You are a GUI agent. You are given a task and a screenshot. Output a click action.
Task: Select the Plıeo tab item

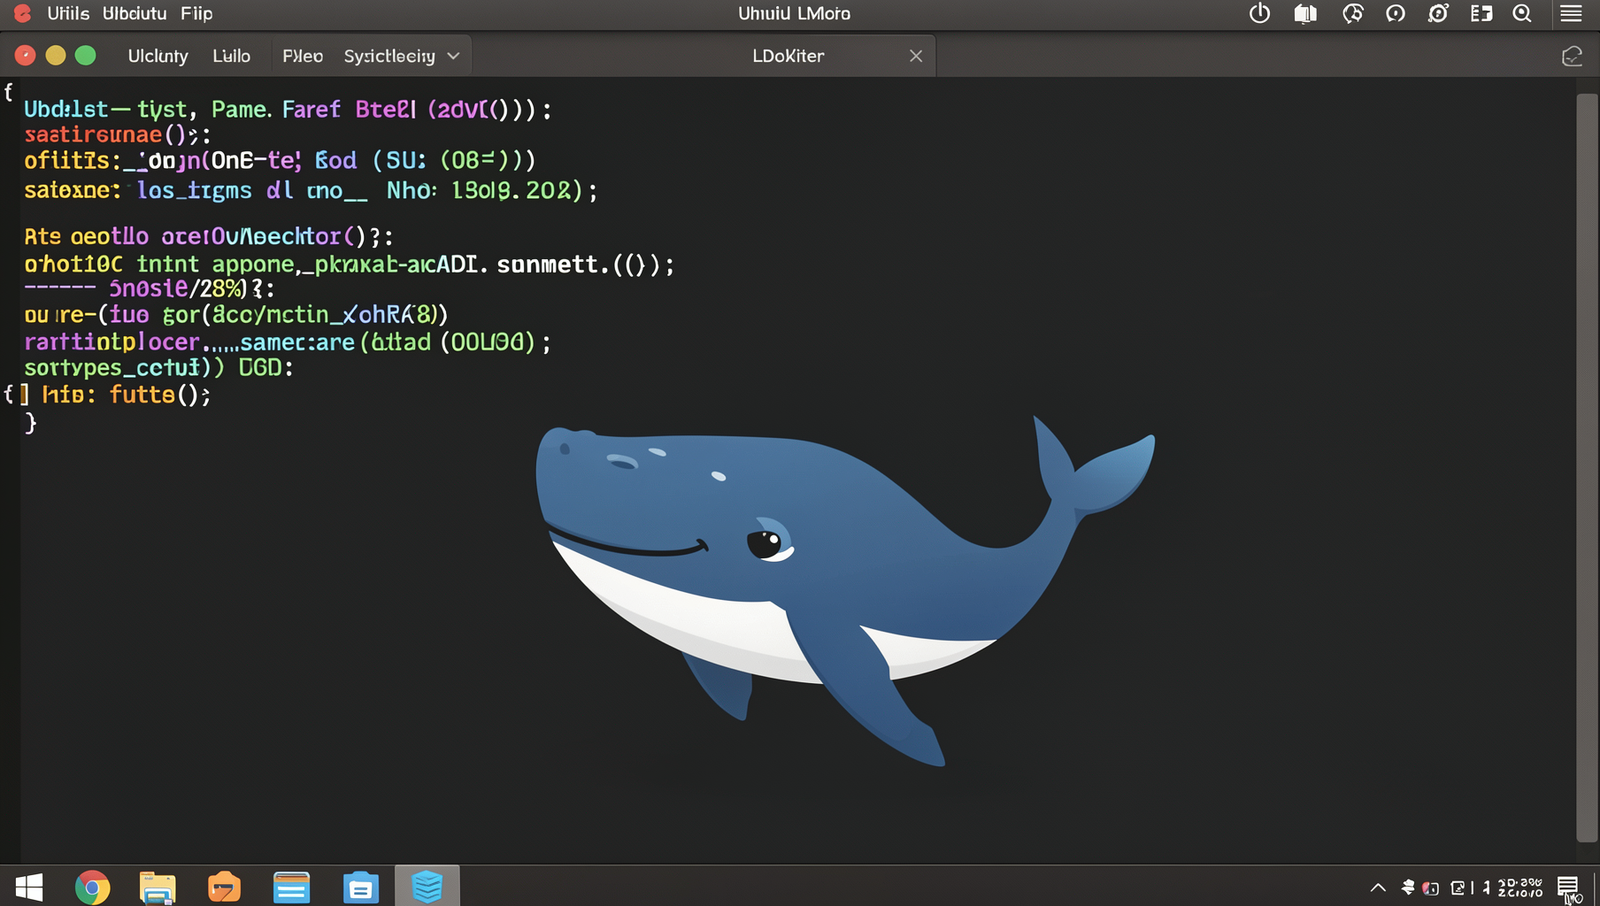[303, 56]
